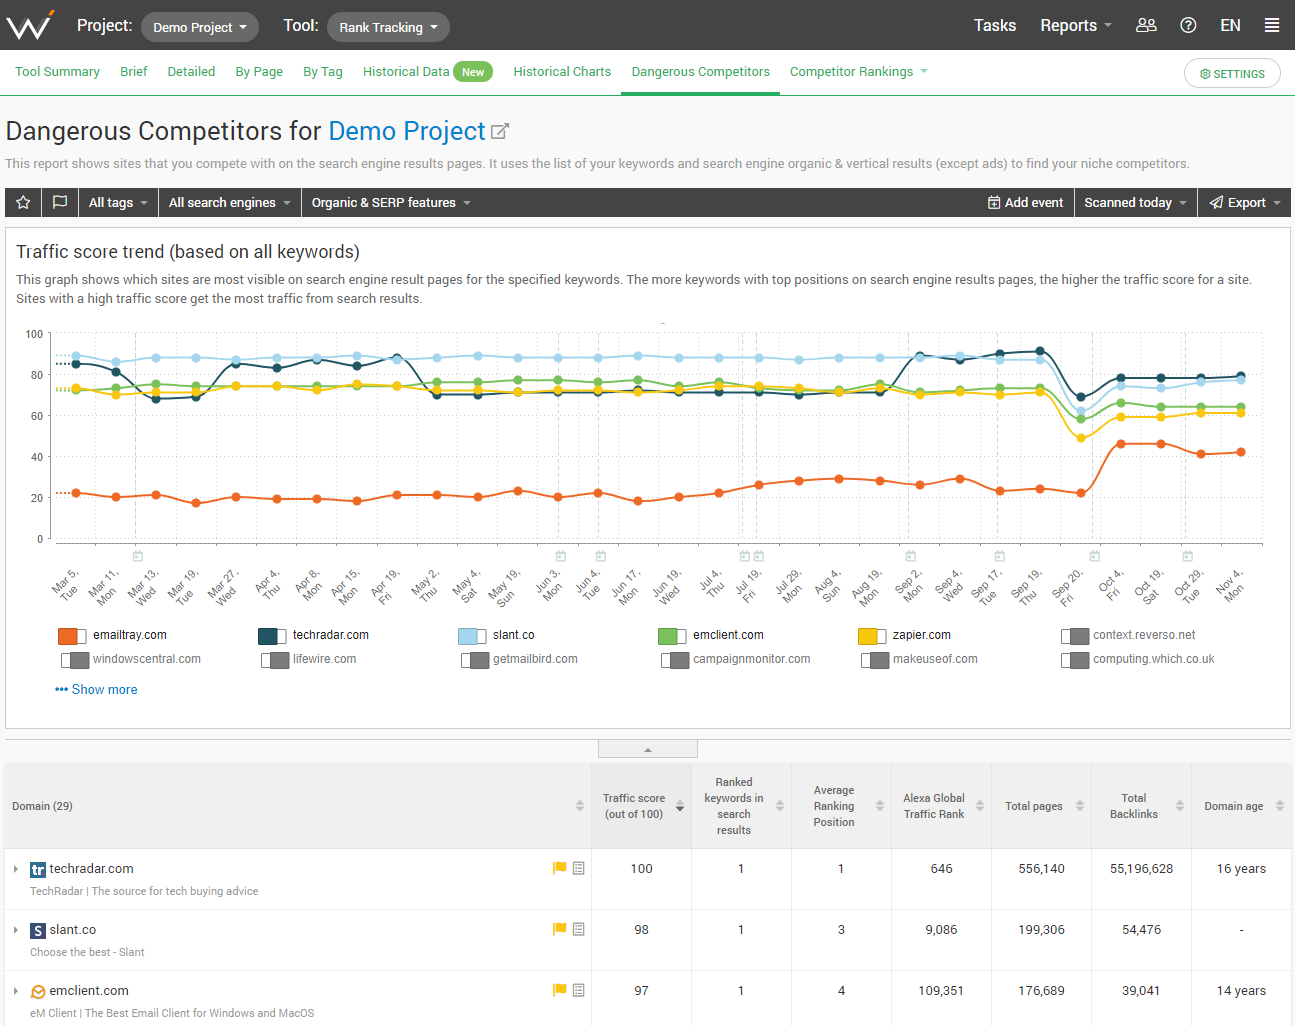Toggle slant.co chart series
Image resolution: width=1295 pixels, height=1026 pixels.
tap(472, 636)
